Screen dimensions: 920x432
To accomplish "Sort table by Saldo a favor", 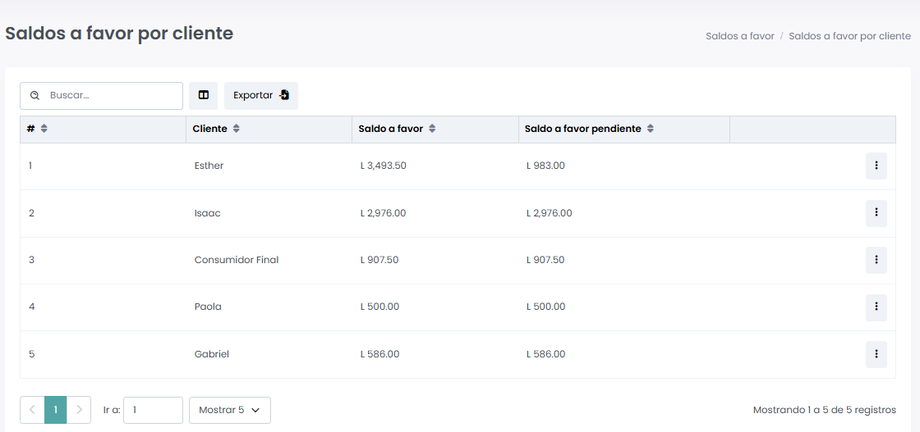I will [x=431, y=129].
